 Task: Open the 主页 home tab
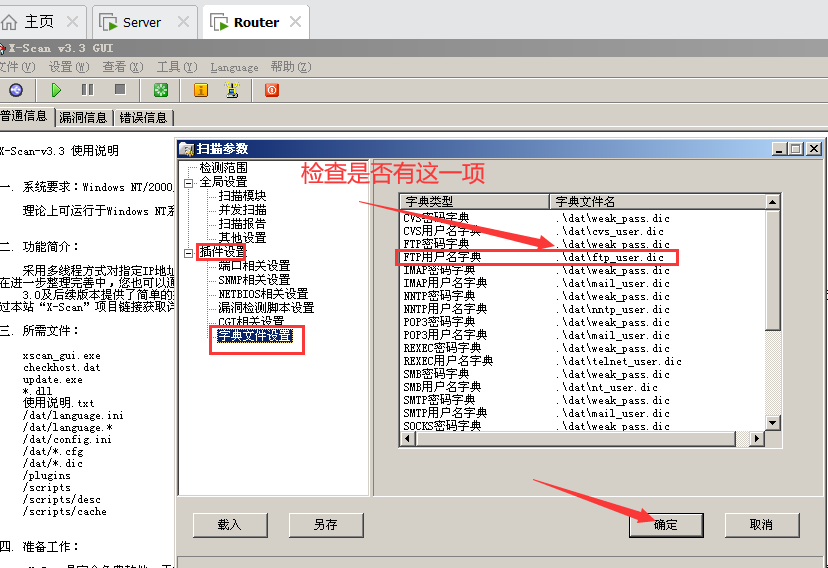click(39, 22)
